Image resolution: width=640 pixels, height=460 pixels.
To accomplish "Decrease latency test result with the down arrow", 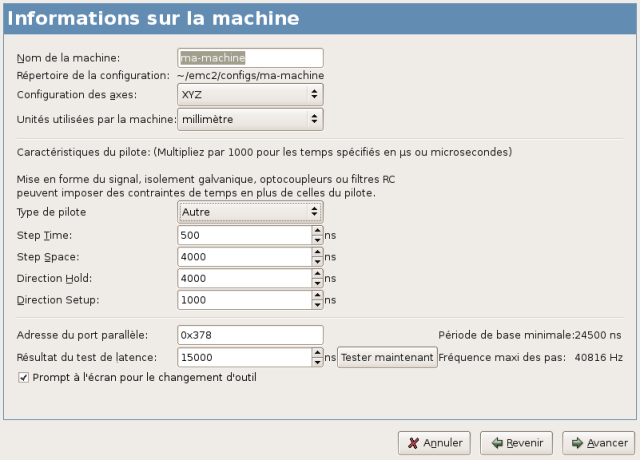I will [317, 362].
